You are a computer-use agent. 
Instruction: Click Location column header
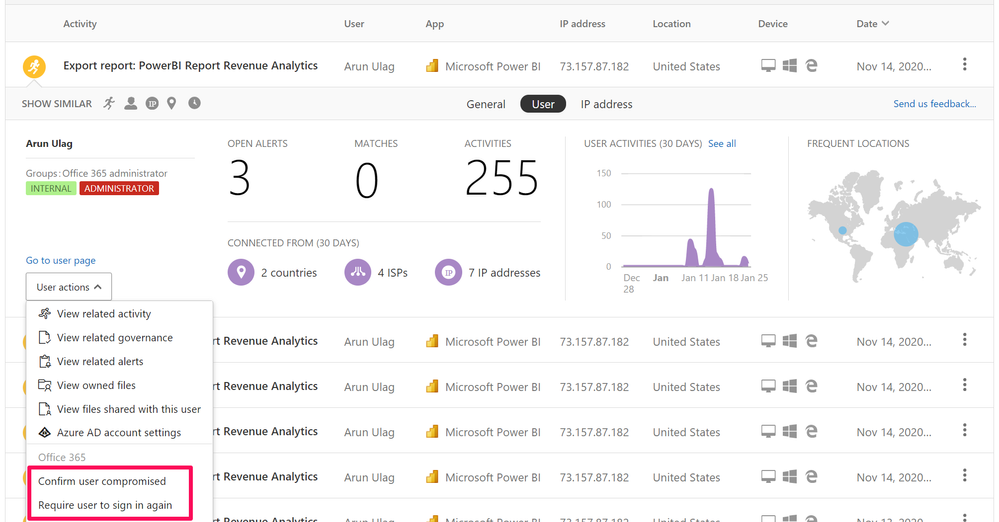[671, 24]
